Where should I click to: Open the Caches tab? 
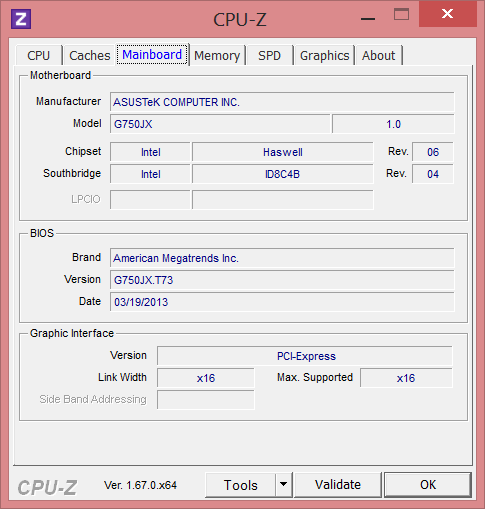tap(89, 55)
